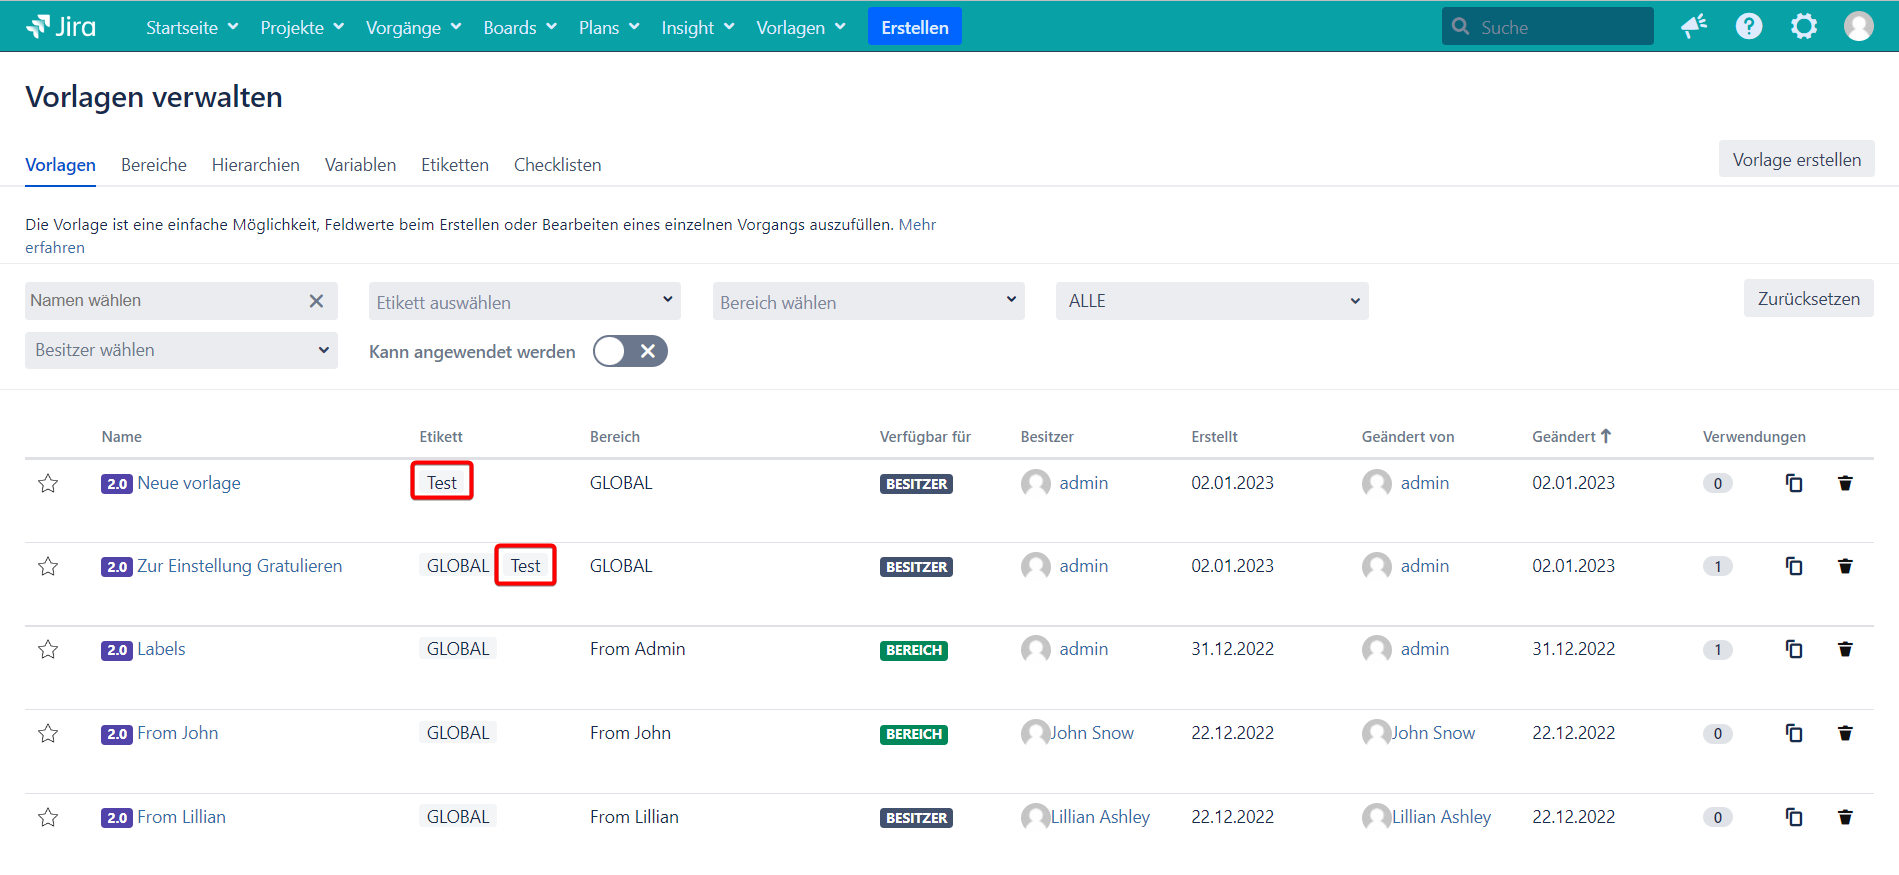The image size is (1899, 875).
Task: Open the 'Bereich wählen' dropdown
Action: pyautogui.click(x=868, y=302)
